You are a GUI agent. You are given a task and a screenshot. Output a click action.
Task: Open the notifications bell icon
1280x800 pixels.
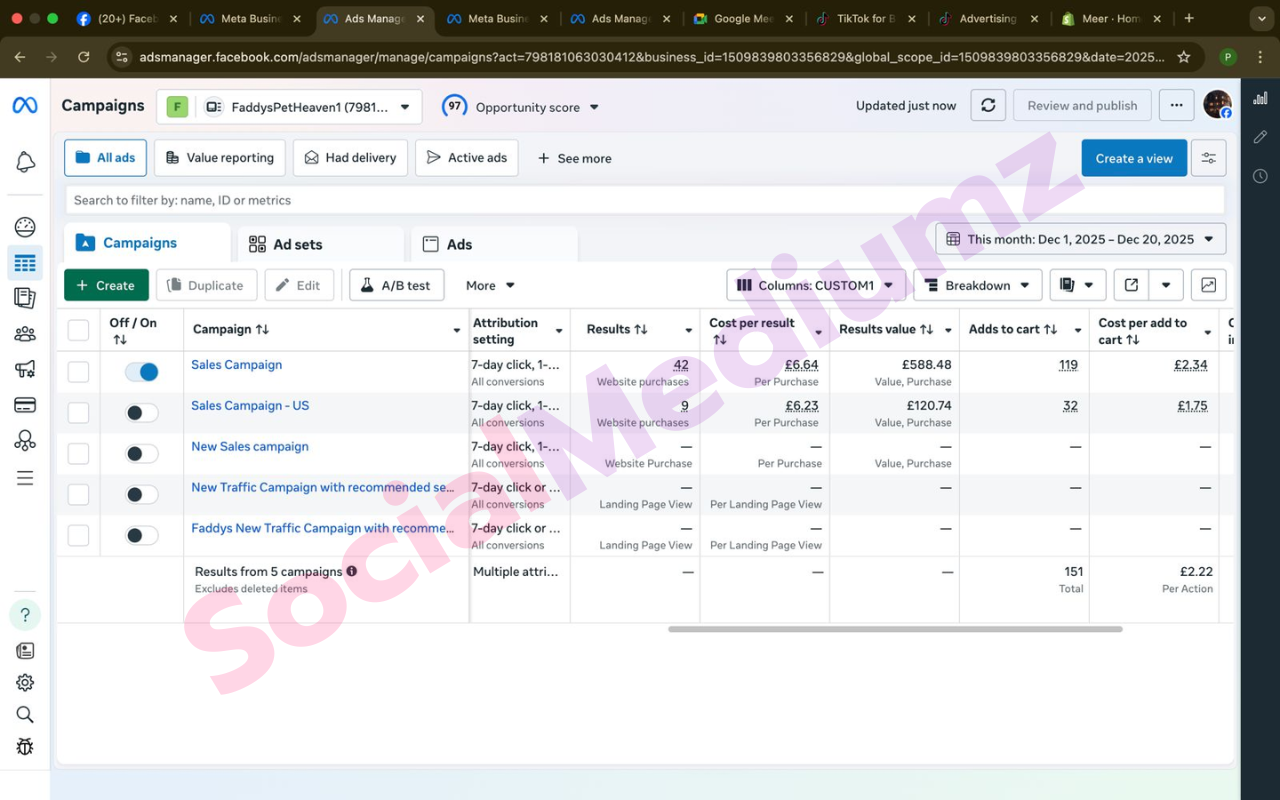(25, 163)
